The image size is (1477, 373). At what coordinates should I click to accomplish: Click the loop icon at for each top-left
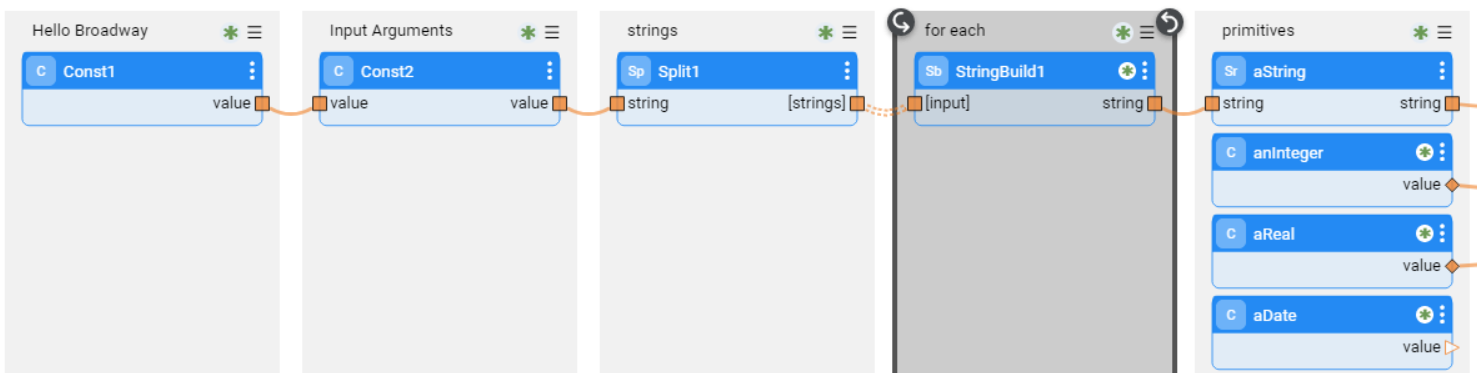(901, 21)
